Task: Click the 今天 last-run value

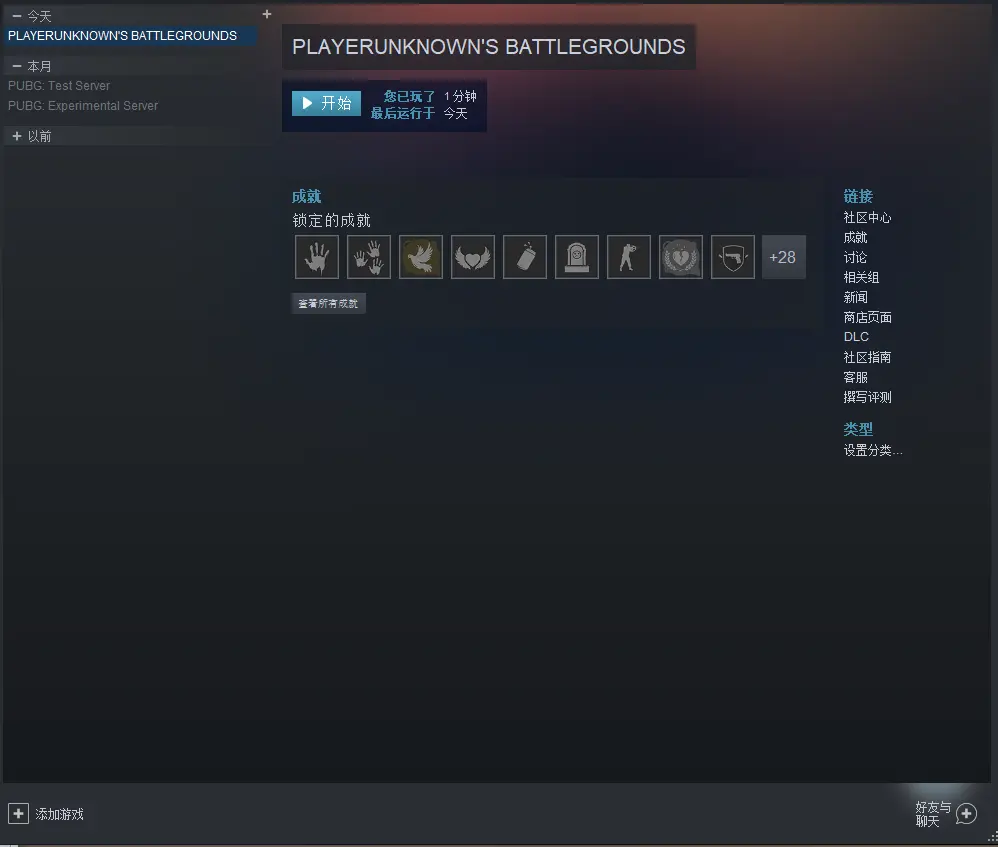Action: tap(456, 113)
